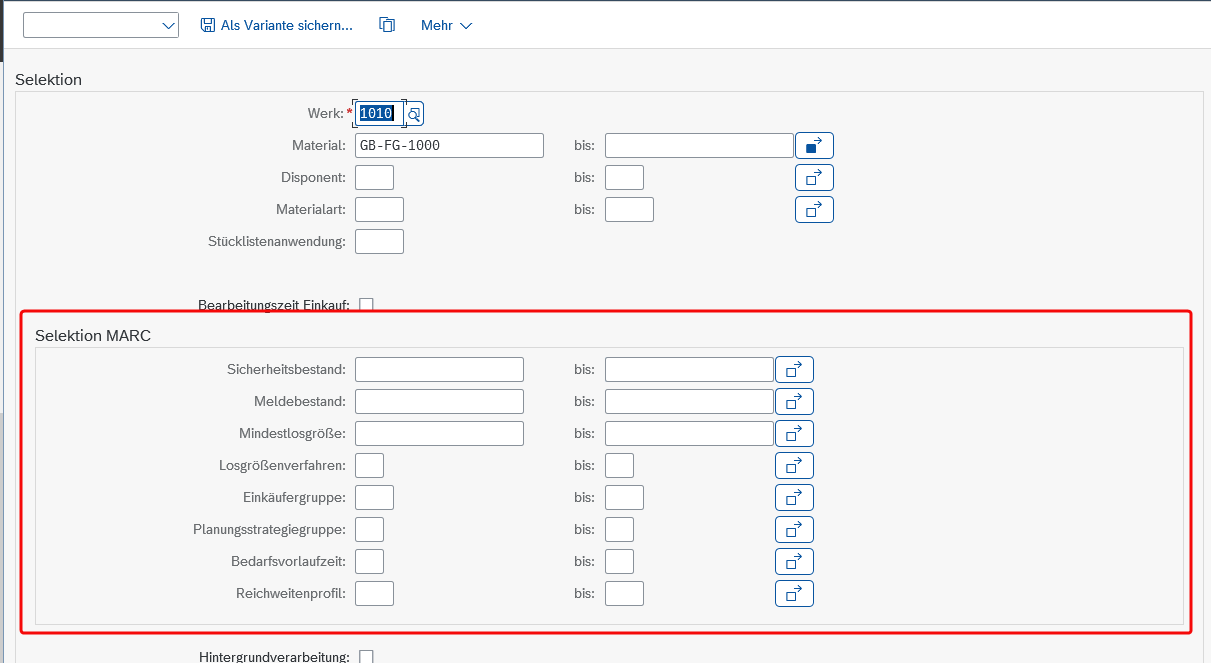Open multiple selection for Materialart
The width and height of the screenshot is (1211, 663).
814,210
